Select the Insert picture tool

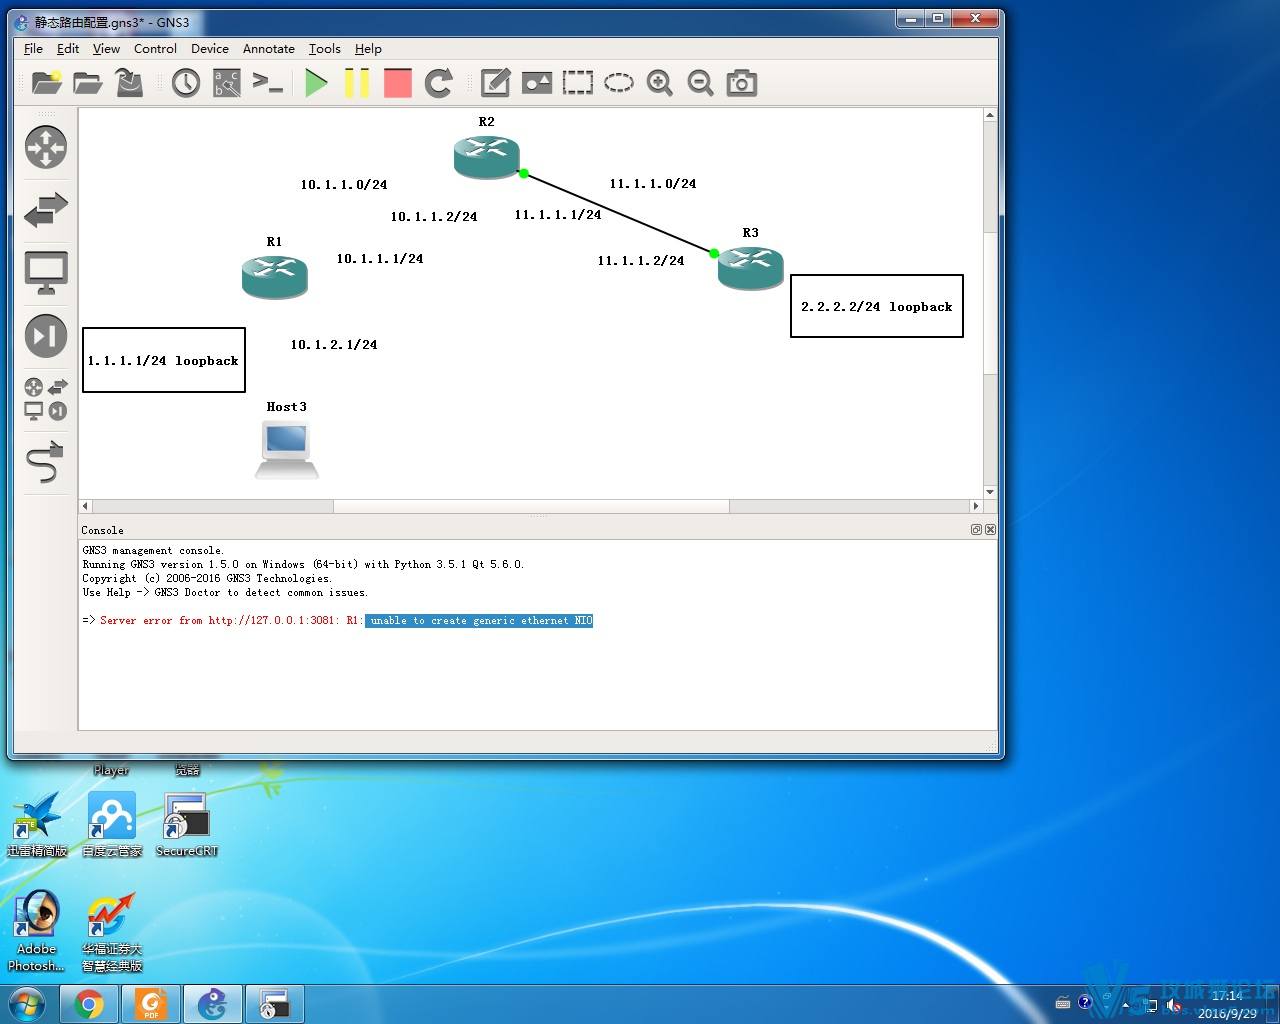point(537,83)
